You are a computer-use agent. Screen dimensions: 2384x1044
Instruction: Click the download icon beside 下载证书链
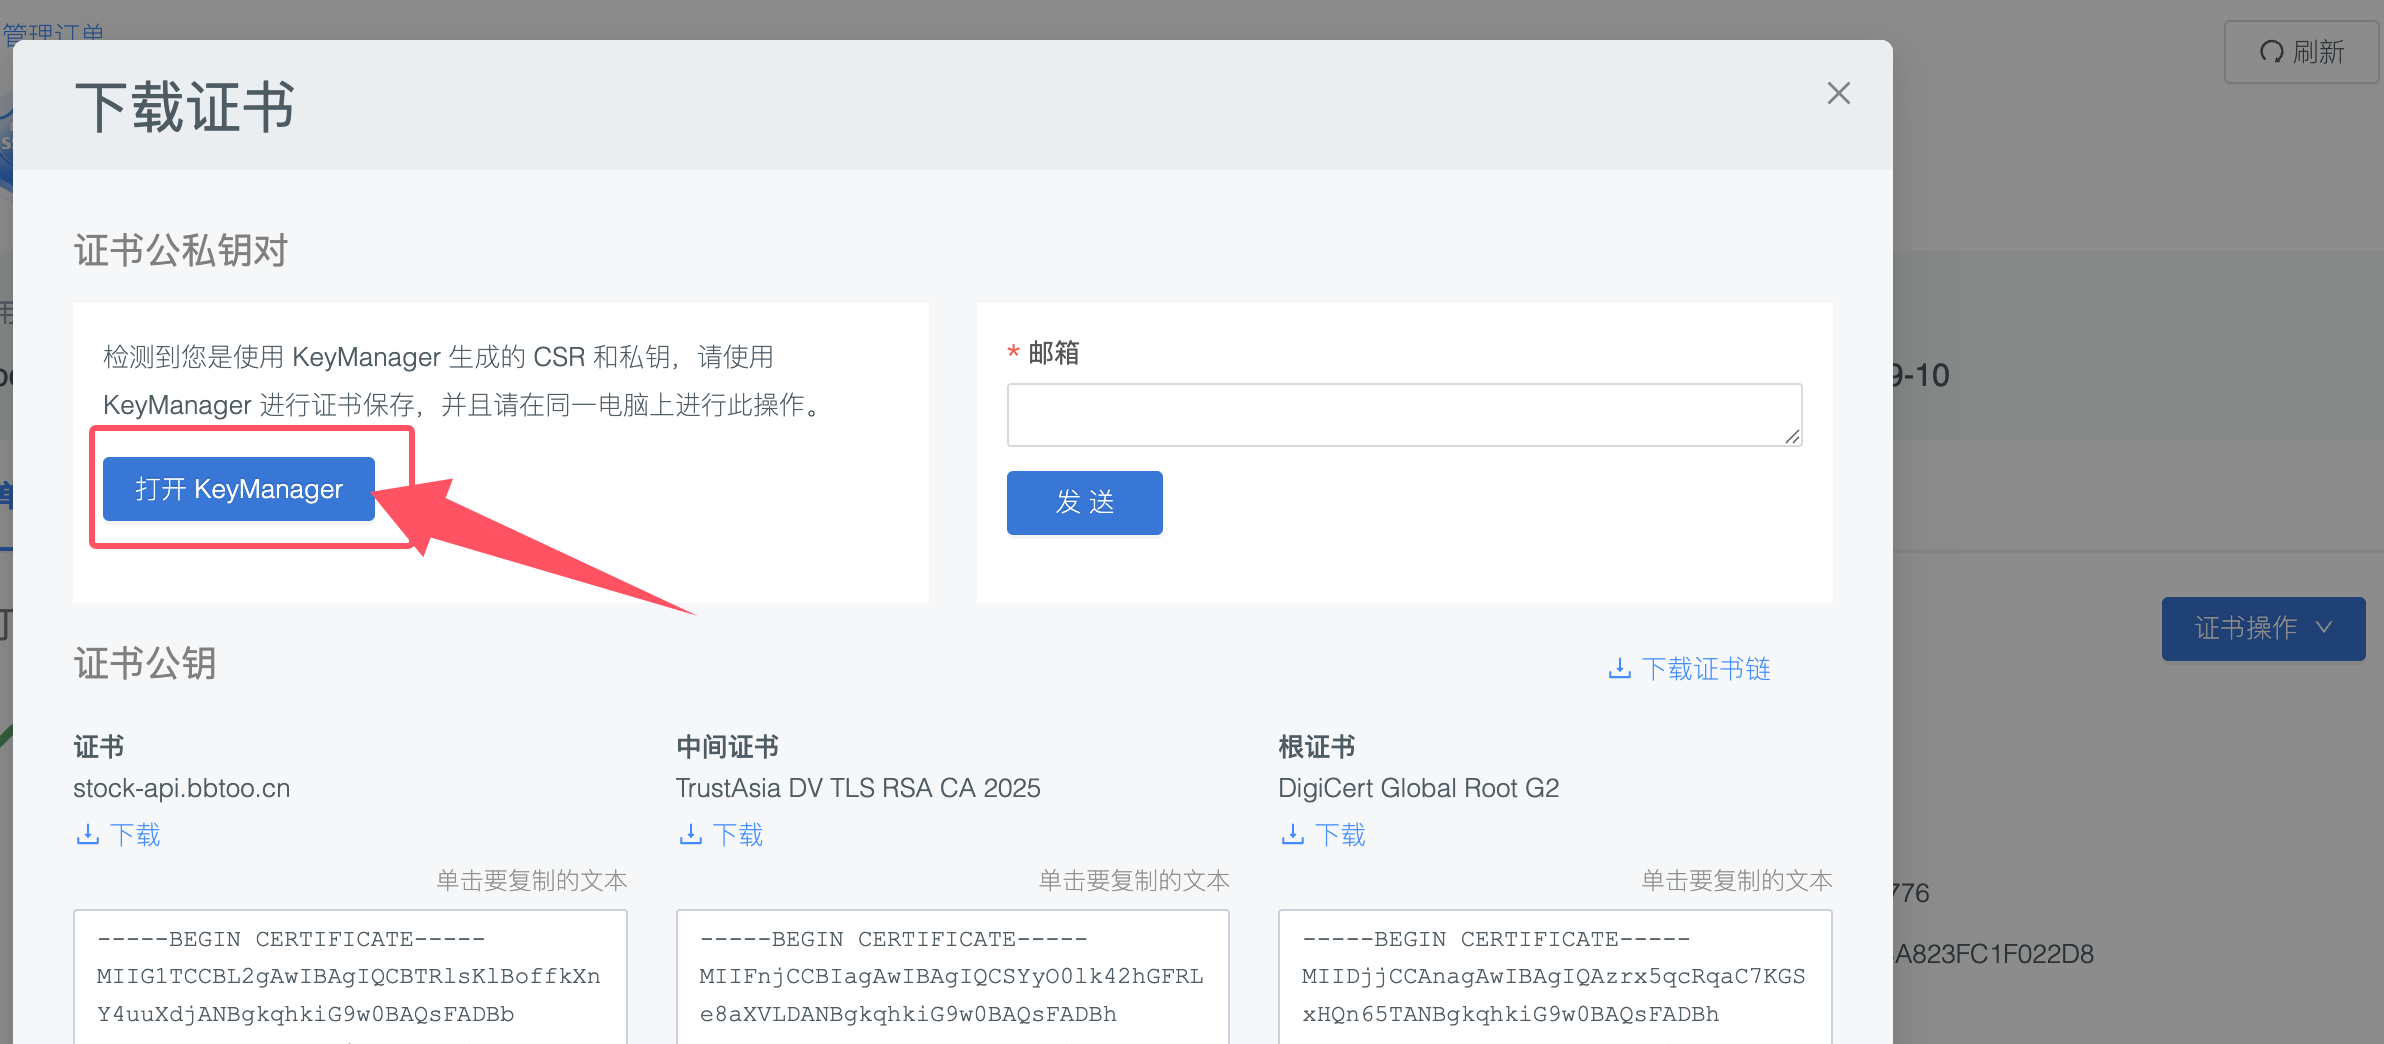(x=1619, y=668)
